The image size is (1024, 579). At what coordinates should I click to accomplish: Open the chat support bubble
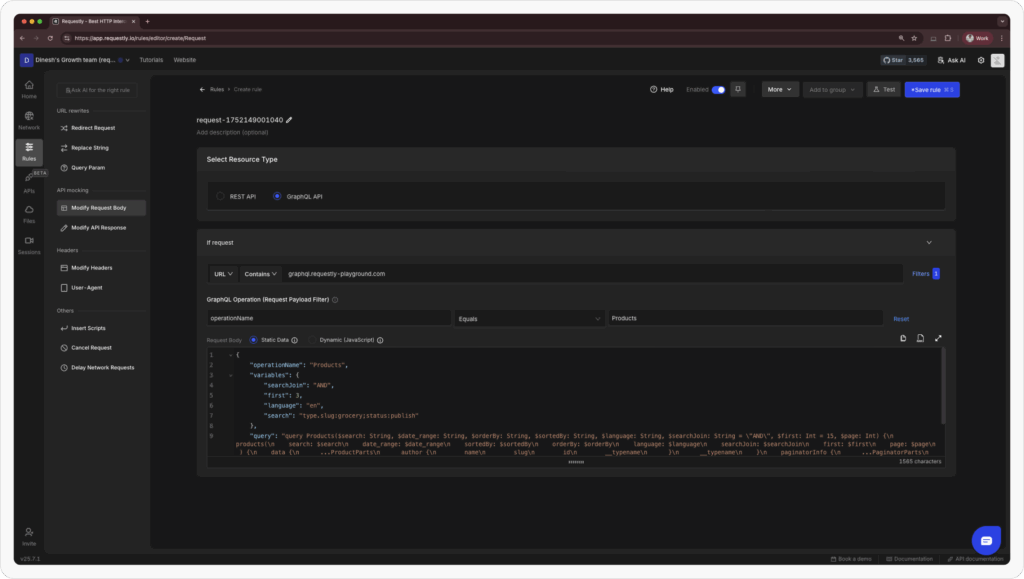coord(986,540)
